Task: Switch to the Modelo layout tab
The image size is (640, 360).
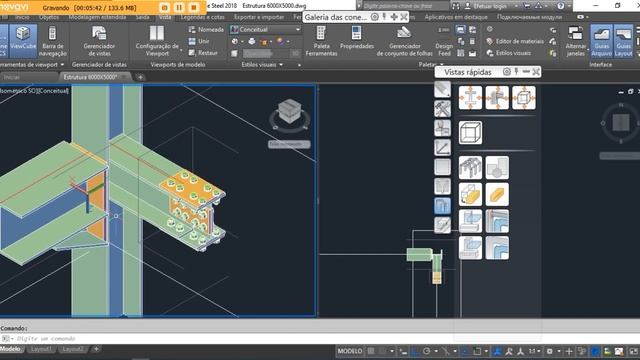Action: [11, 349]
